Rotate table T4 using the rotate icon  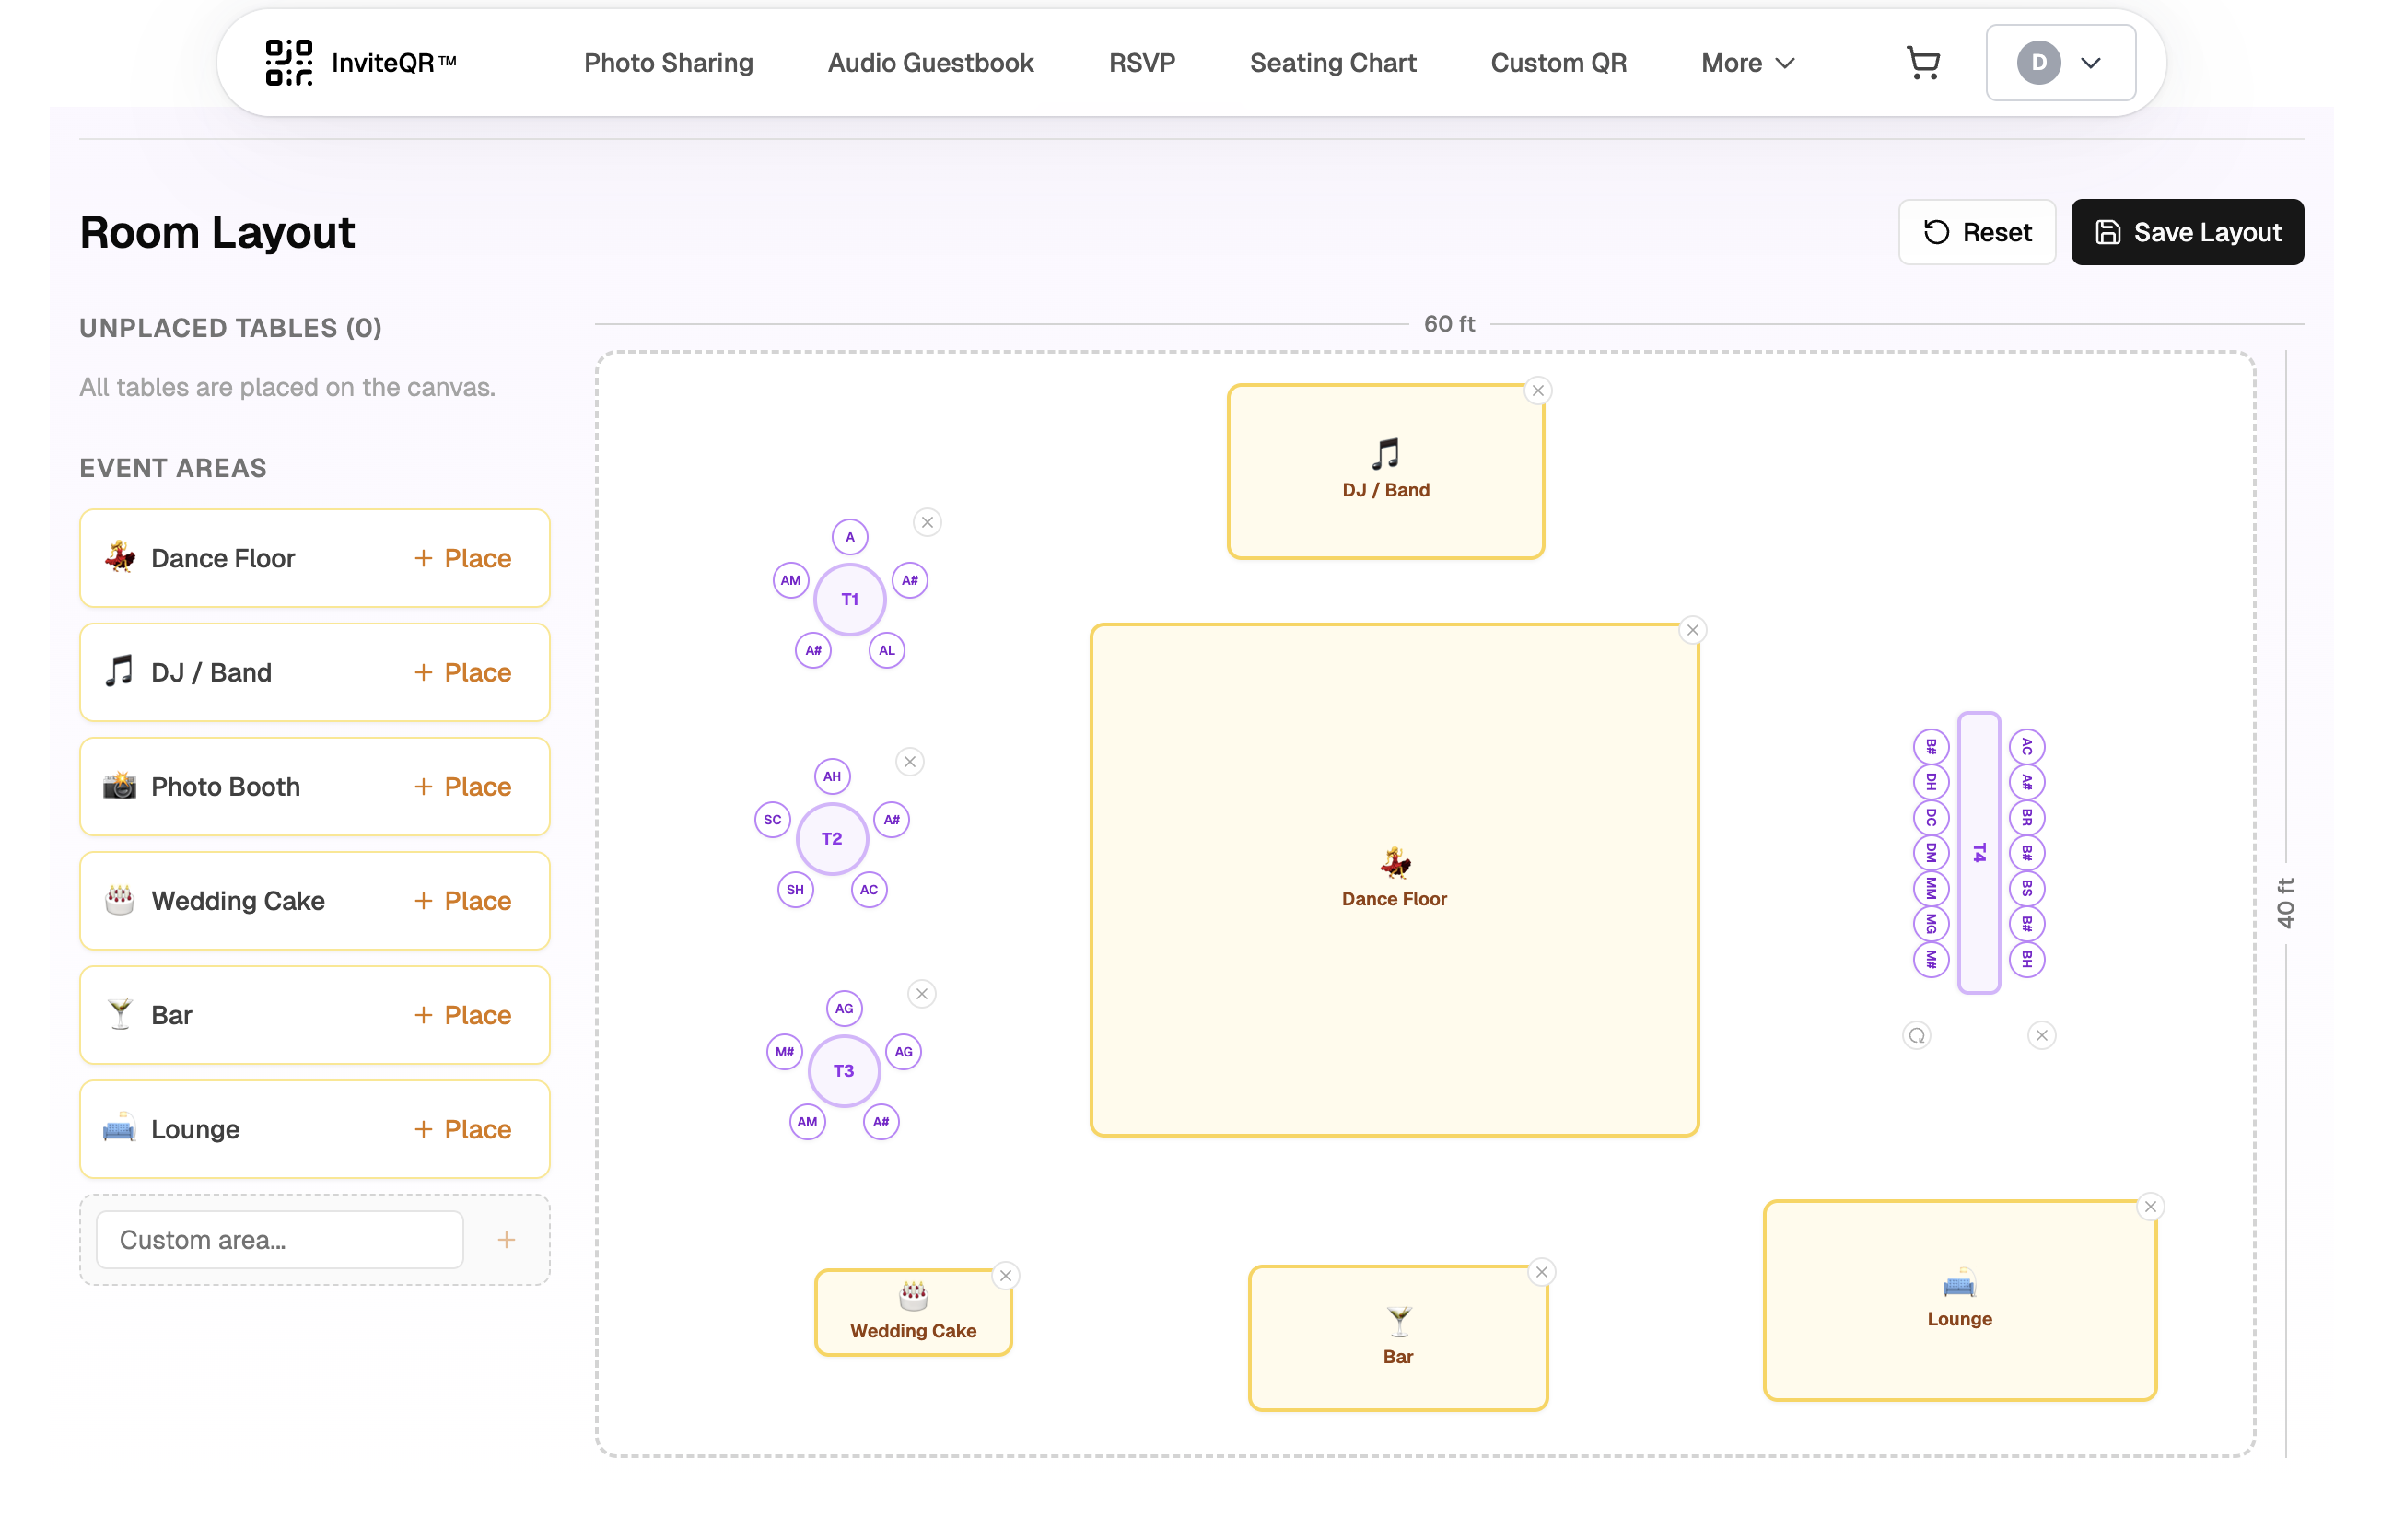[x=1916, y=1035]
